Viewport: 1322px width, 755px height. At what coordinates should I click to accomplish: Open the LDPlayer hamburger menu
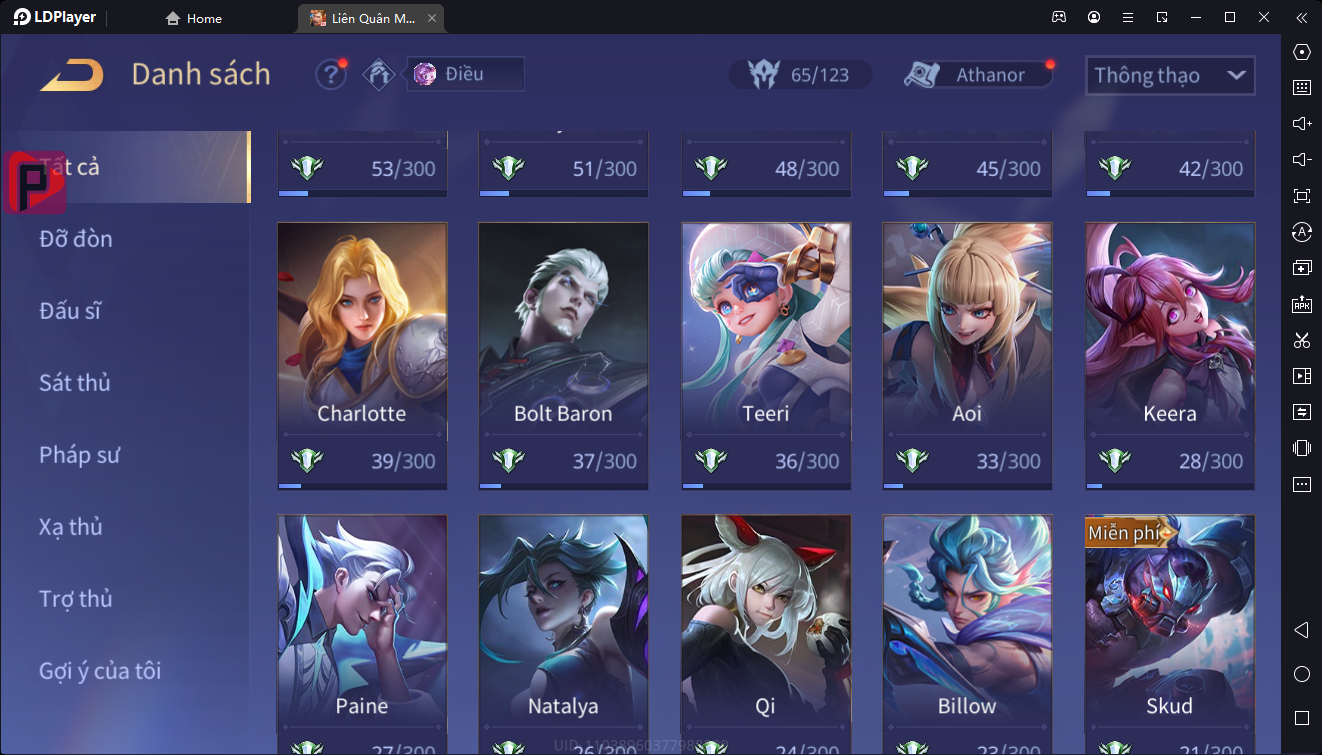[1128, 18]
